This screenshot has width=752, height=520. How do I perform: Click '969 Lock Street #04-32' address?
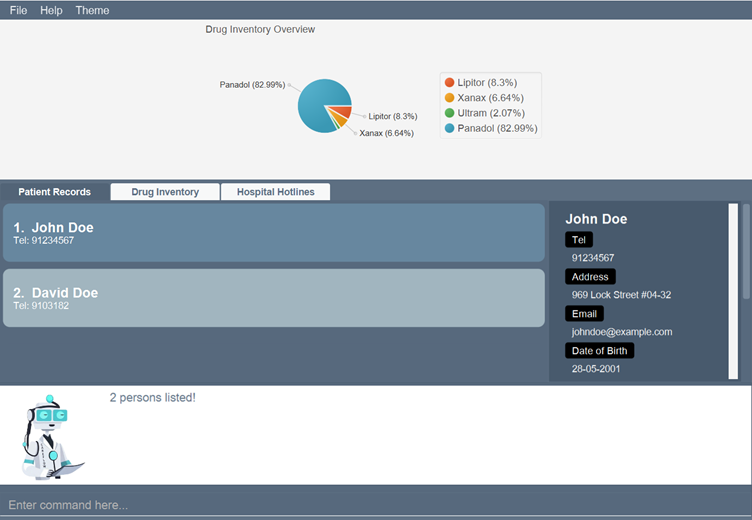(x=621, y=295)
